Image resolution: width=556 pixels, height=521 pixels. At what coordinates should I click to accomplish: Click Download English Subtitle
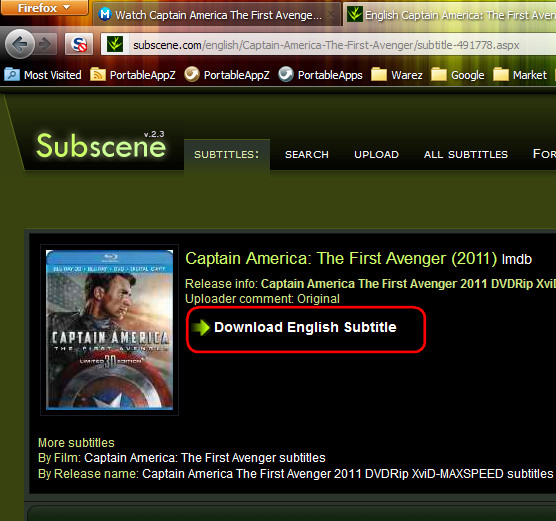305,327
